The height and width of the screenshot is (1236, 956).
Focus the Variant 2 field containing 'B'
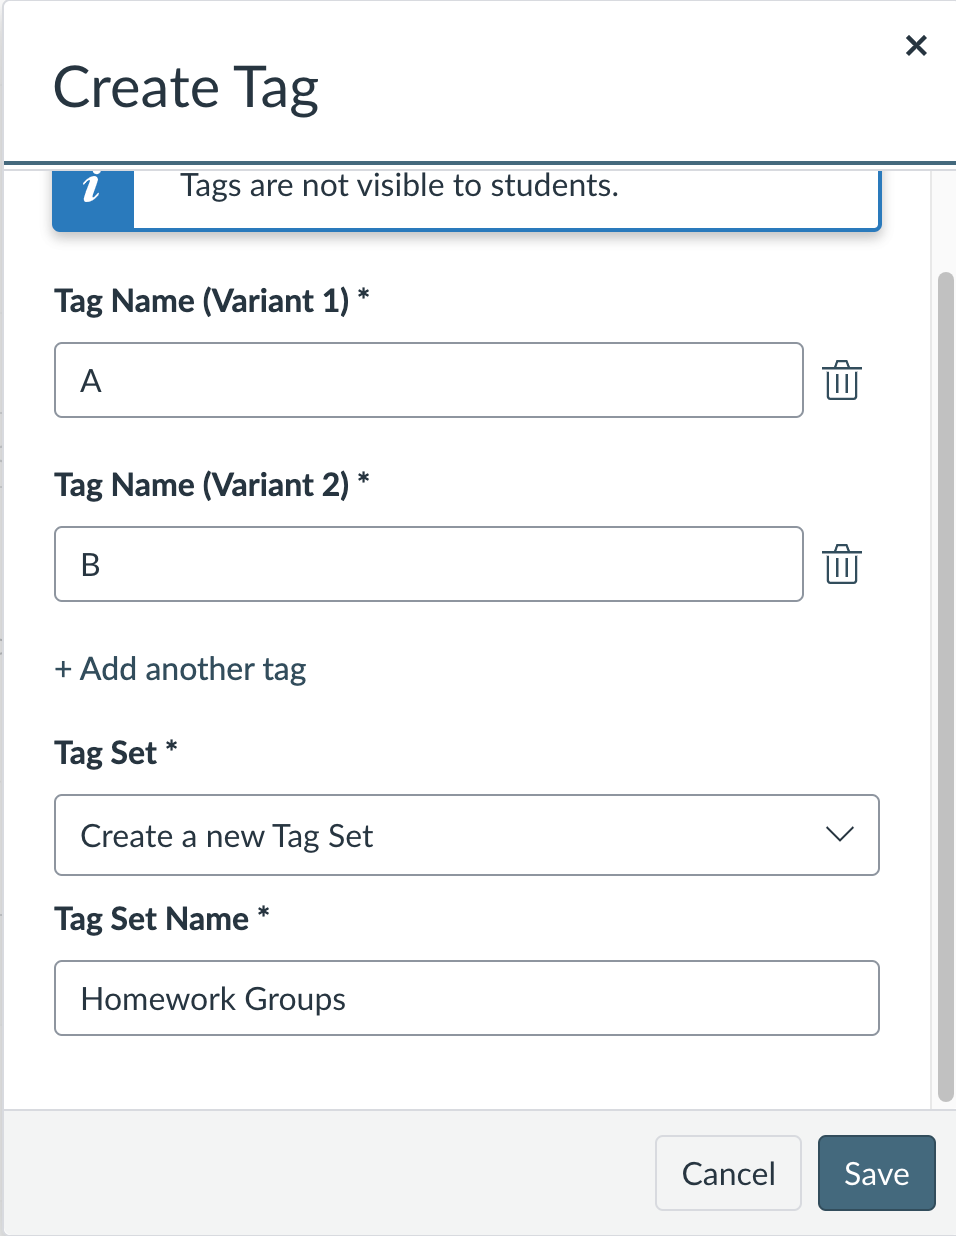(428, 564)
